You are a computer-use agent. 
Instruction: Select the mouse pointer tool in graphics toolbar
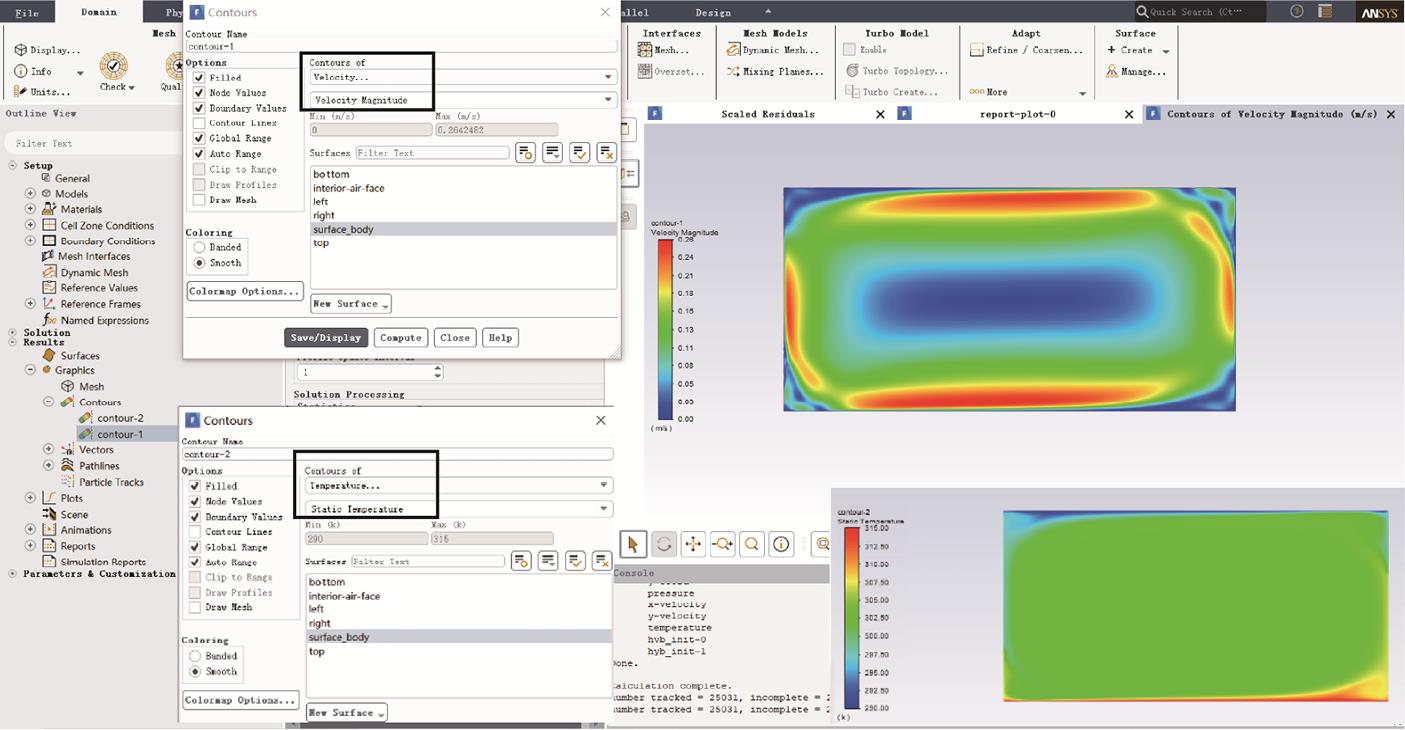click(632, 544)
